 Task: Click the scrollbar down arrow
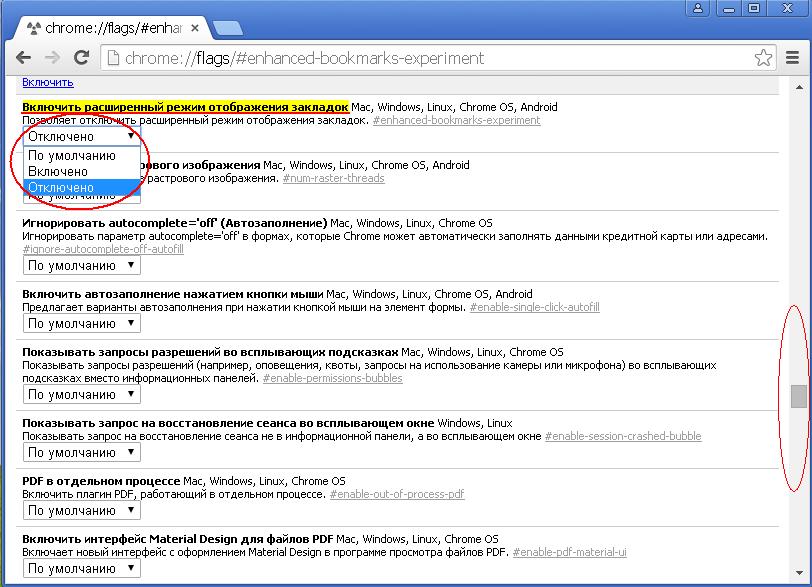pos(799,573)
